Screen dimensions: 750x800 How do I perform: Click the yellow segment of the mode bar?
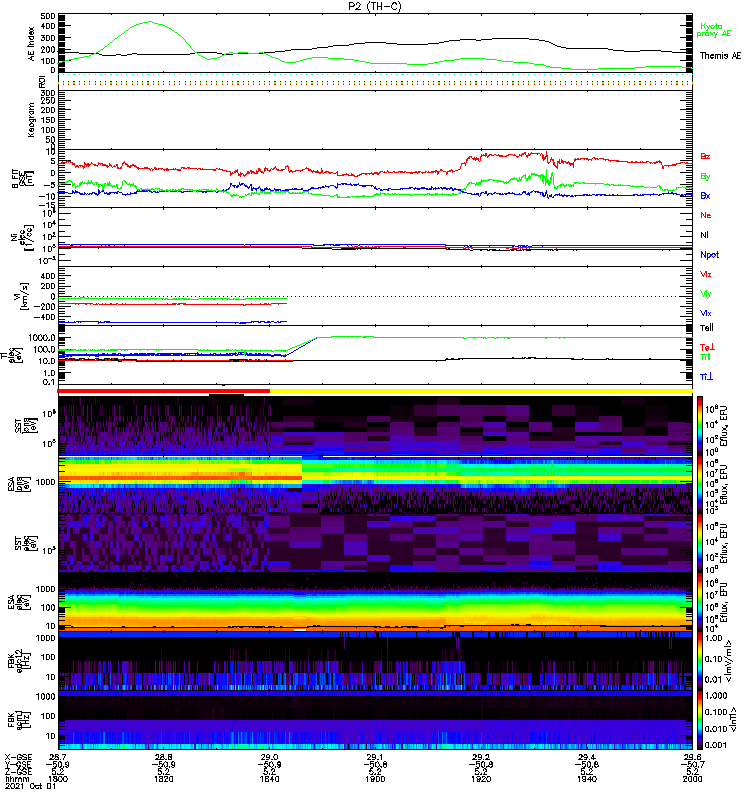[x=481, y=391]
